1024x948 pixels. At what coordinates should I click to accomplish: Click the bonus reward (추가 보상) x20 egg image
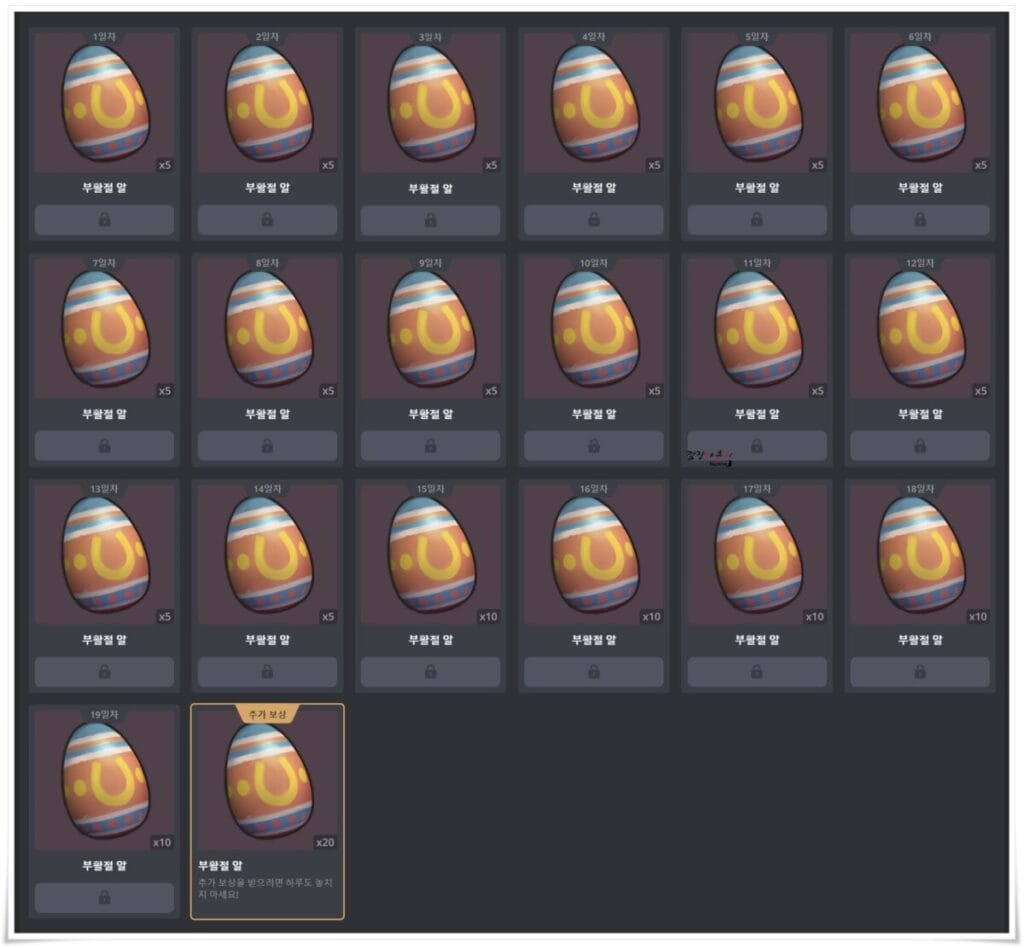coord(268,780)
